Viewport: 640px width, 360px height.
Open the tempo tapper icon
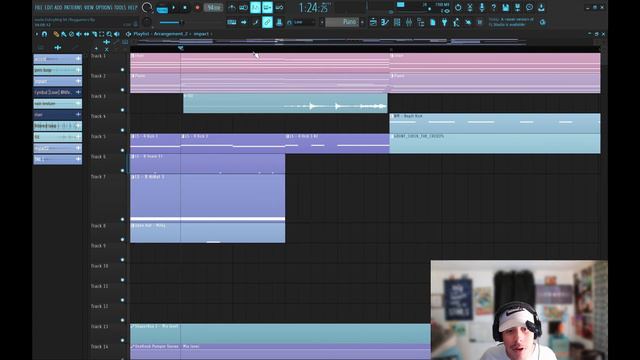point(456,22)
